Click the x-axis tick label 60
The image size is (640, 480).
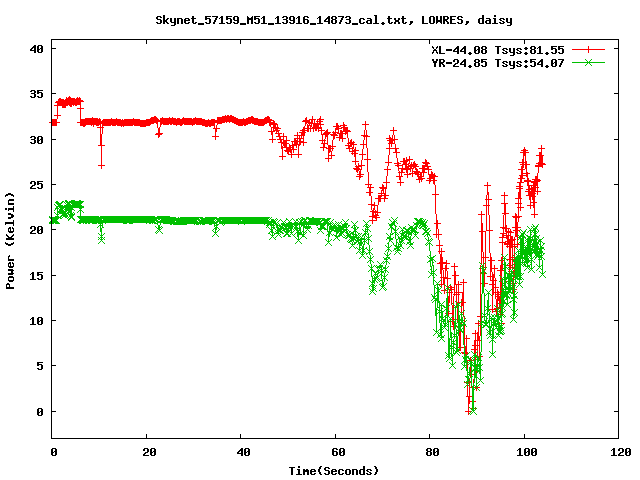pyautogui.click(x=338, y=452)
